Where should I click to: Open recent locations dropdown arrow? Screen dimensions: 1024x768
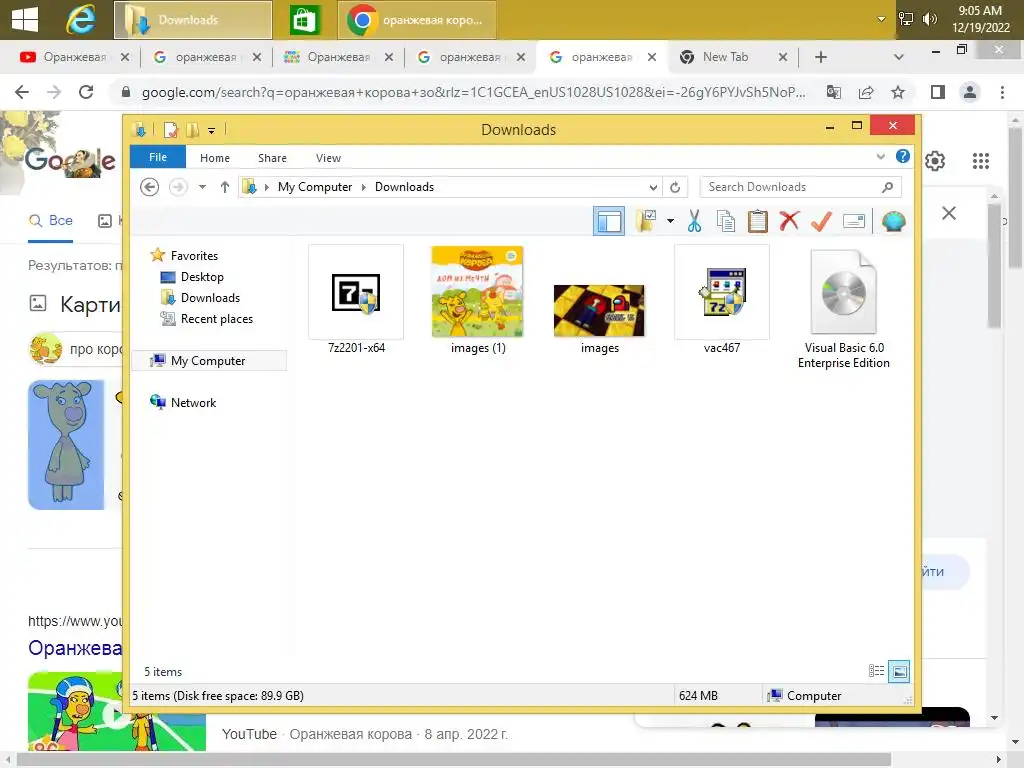[202, 187]
